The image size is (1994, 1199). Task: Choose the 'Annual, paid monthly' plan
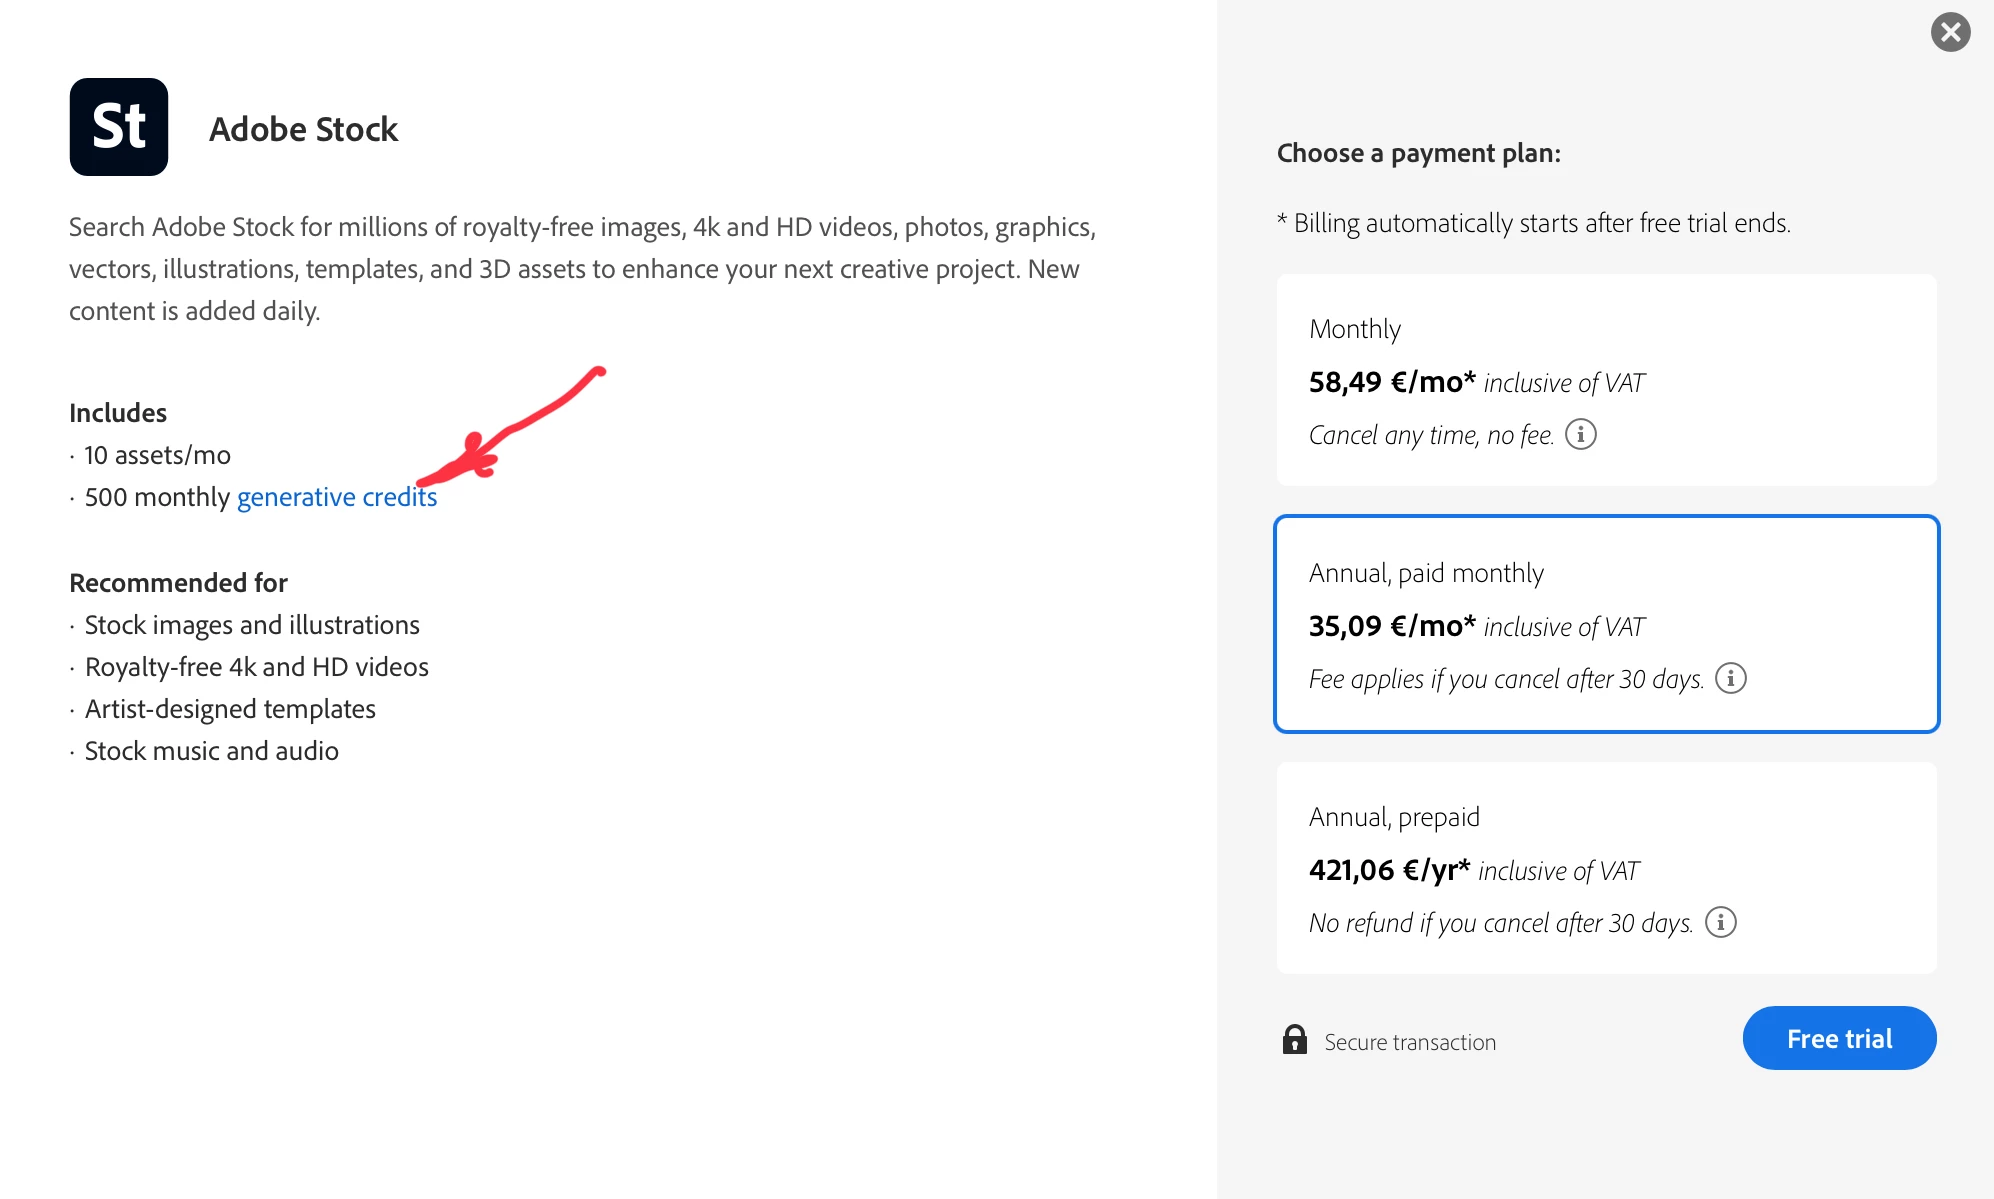(x=1606, y=624)
